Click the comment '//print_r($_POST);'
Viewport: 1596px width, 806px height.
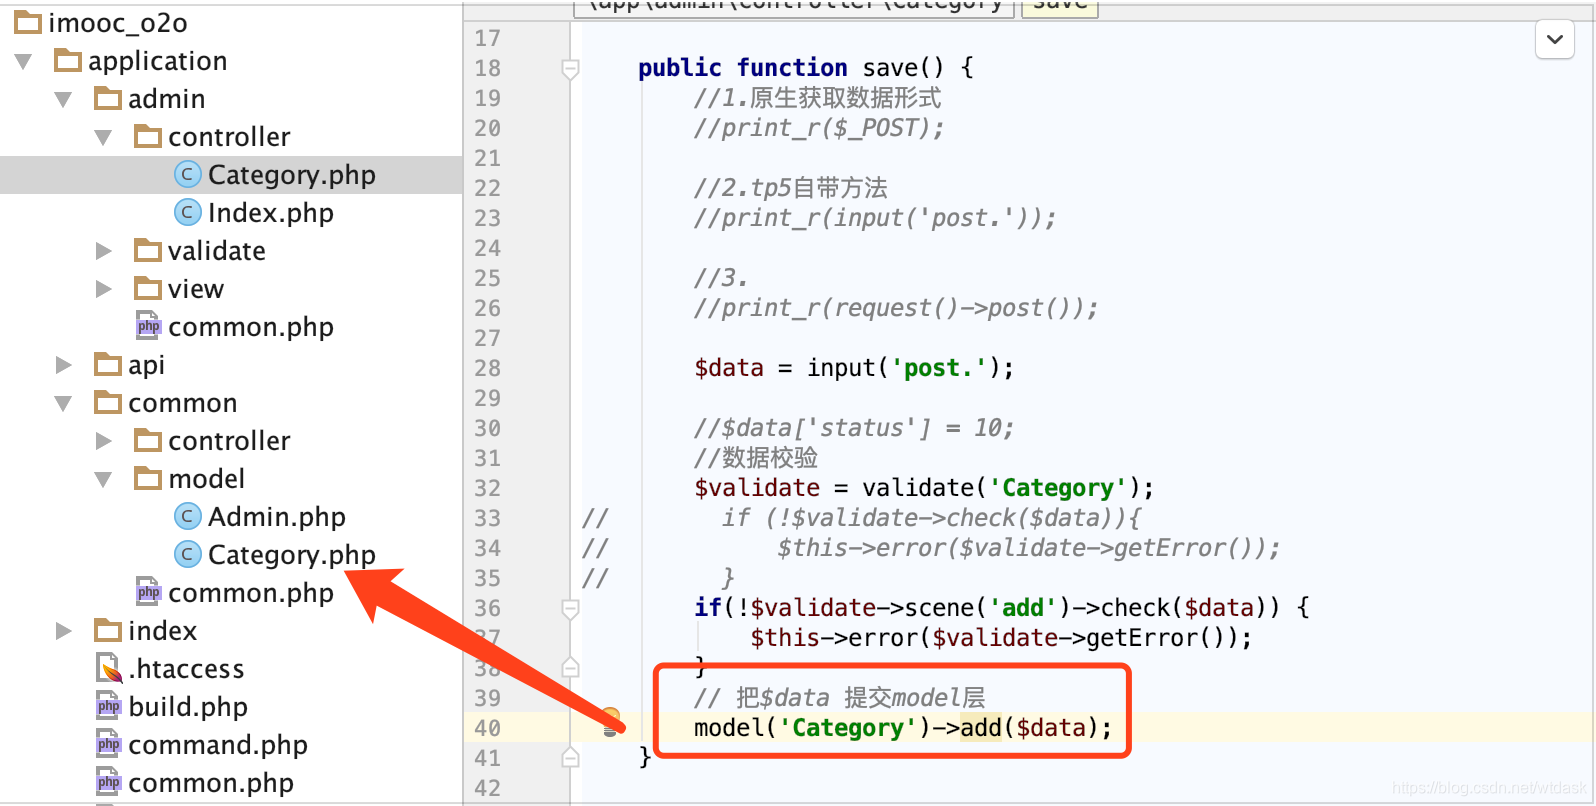pos(819,128)
